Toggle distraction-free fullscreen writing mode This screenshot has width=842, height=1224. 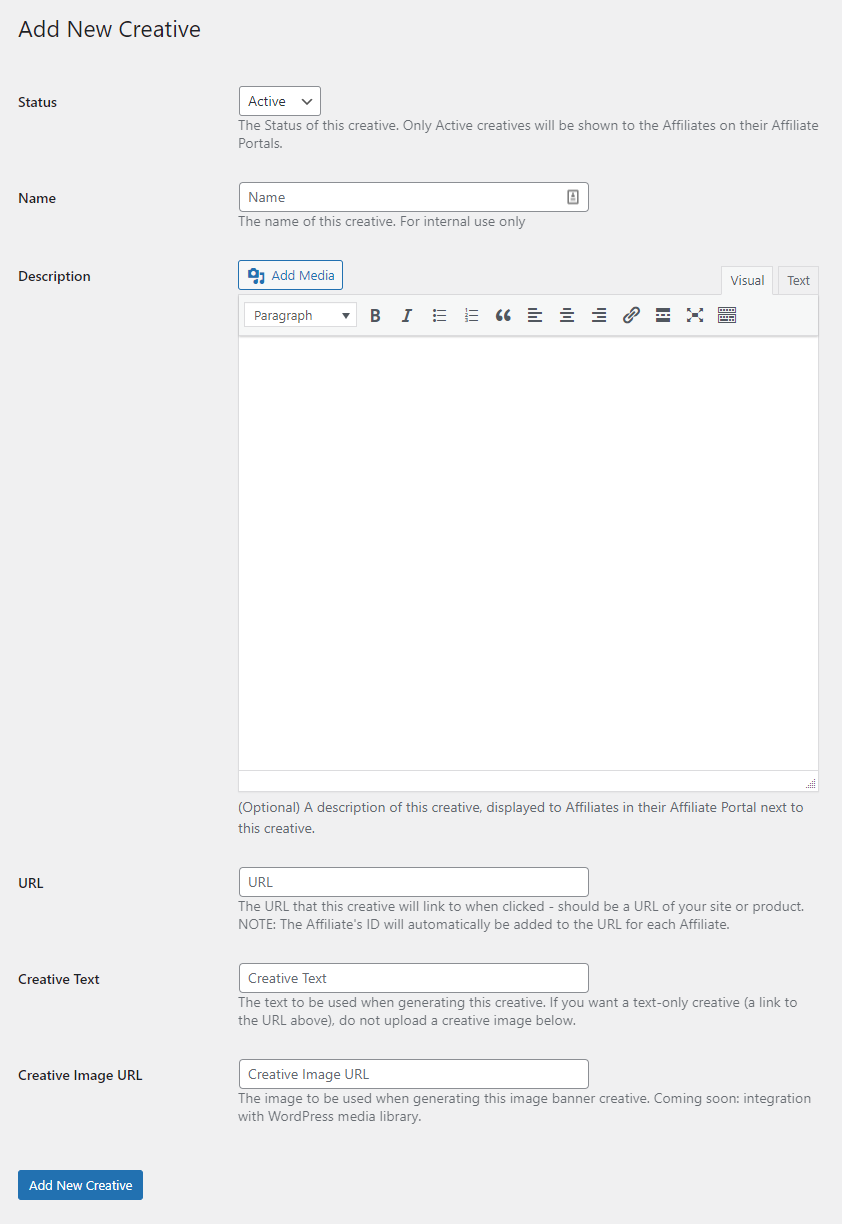[695, 315]
